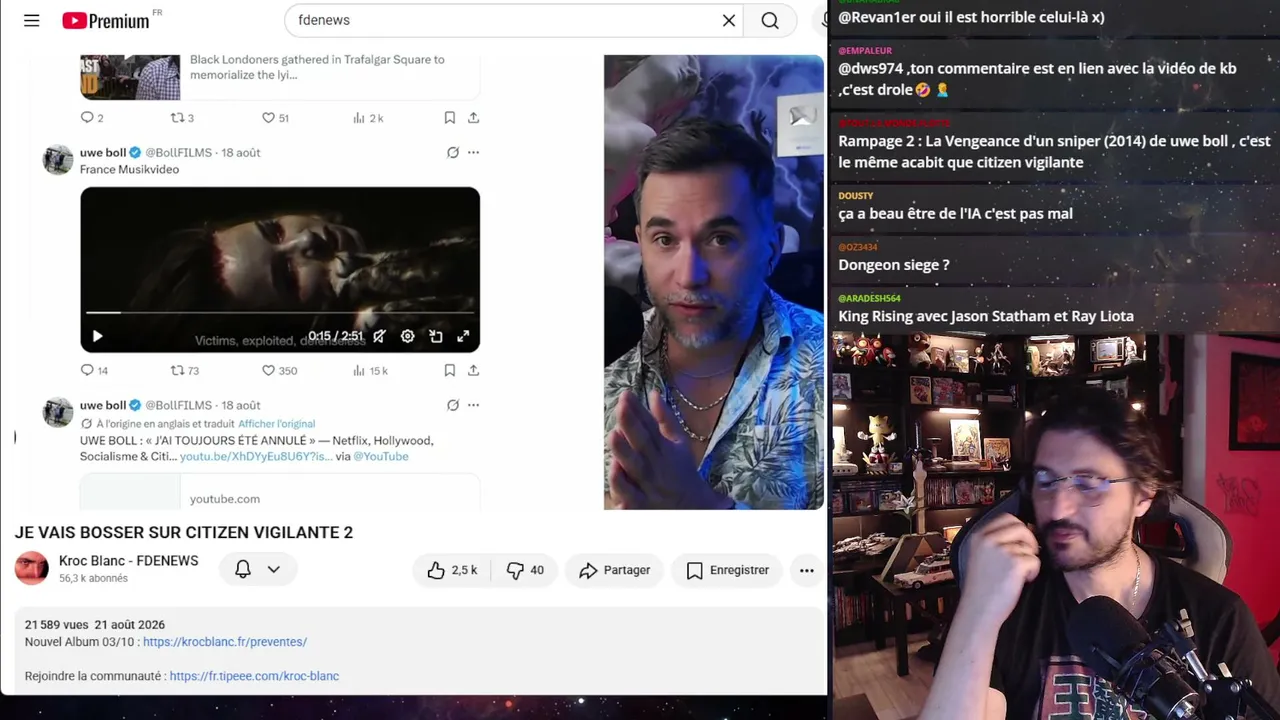The height and width of the screenshot is (720, 1280).
Task: Like the video with 2,5 k likes
Action: point(452,570)
